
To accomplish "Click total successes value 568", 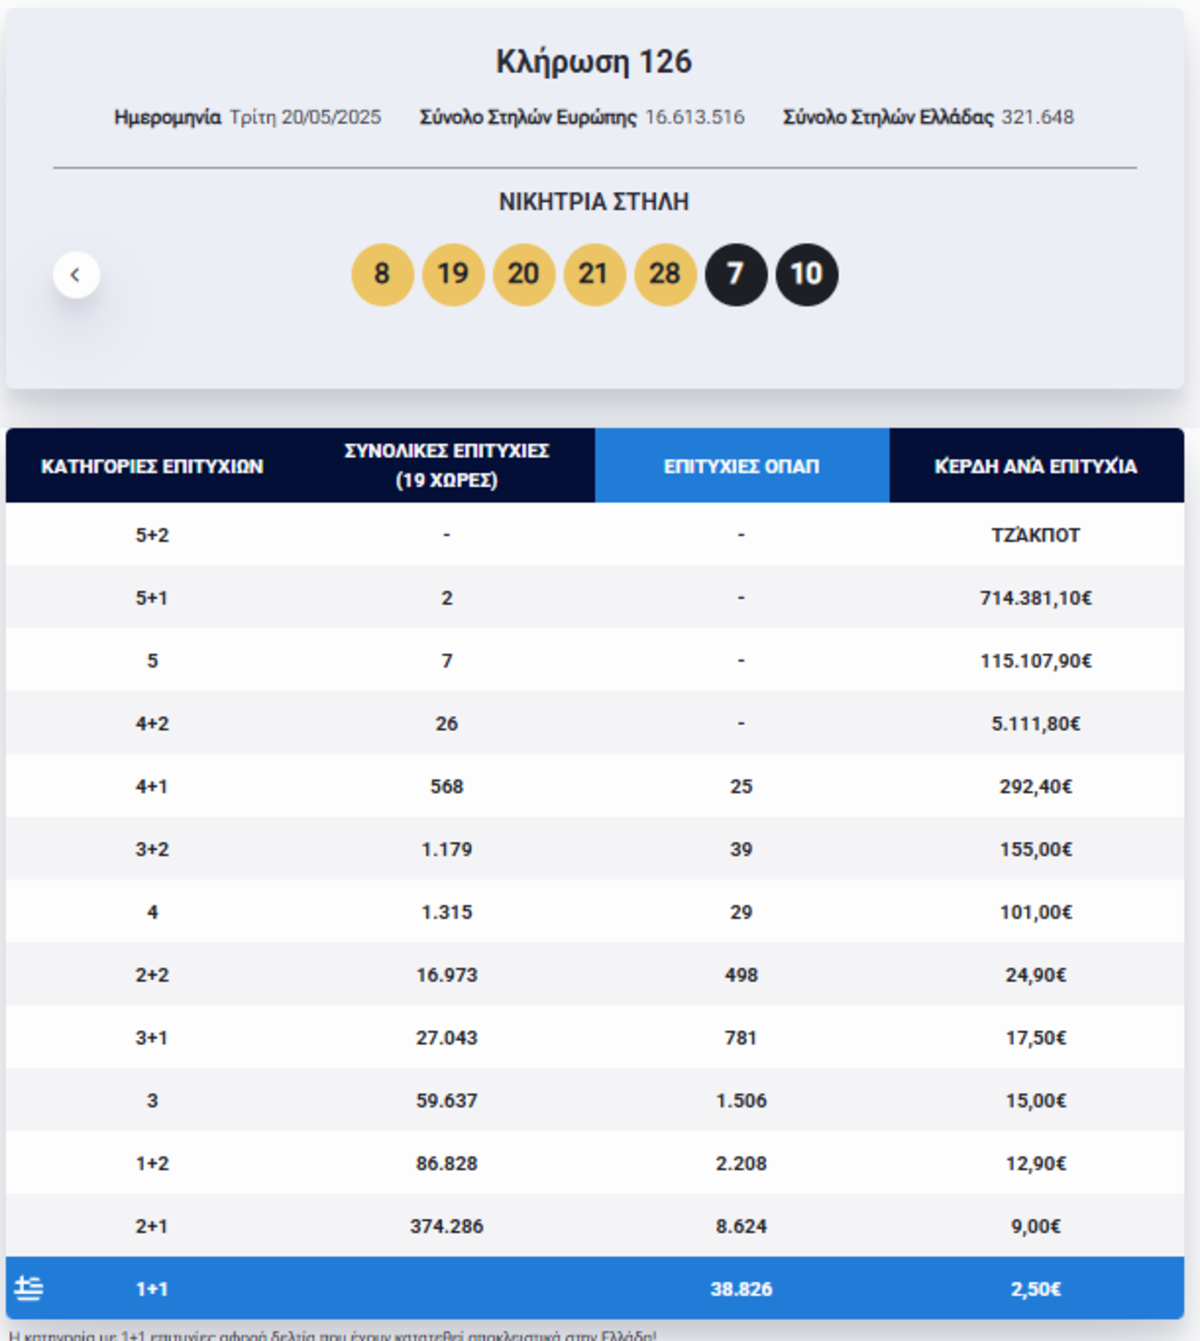I will pyautogui.click(x=447, y=787).
